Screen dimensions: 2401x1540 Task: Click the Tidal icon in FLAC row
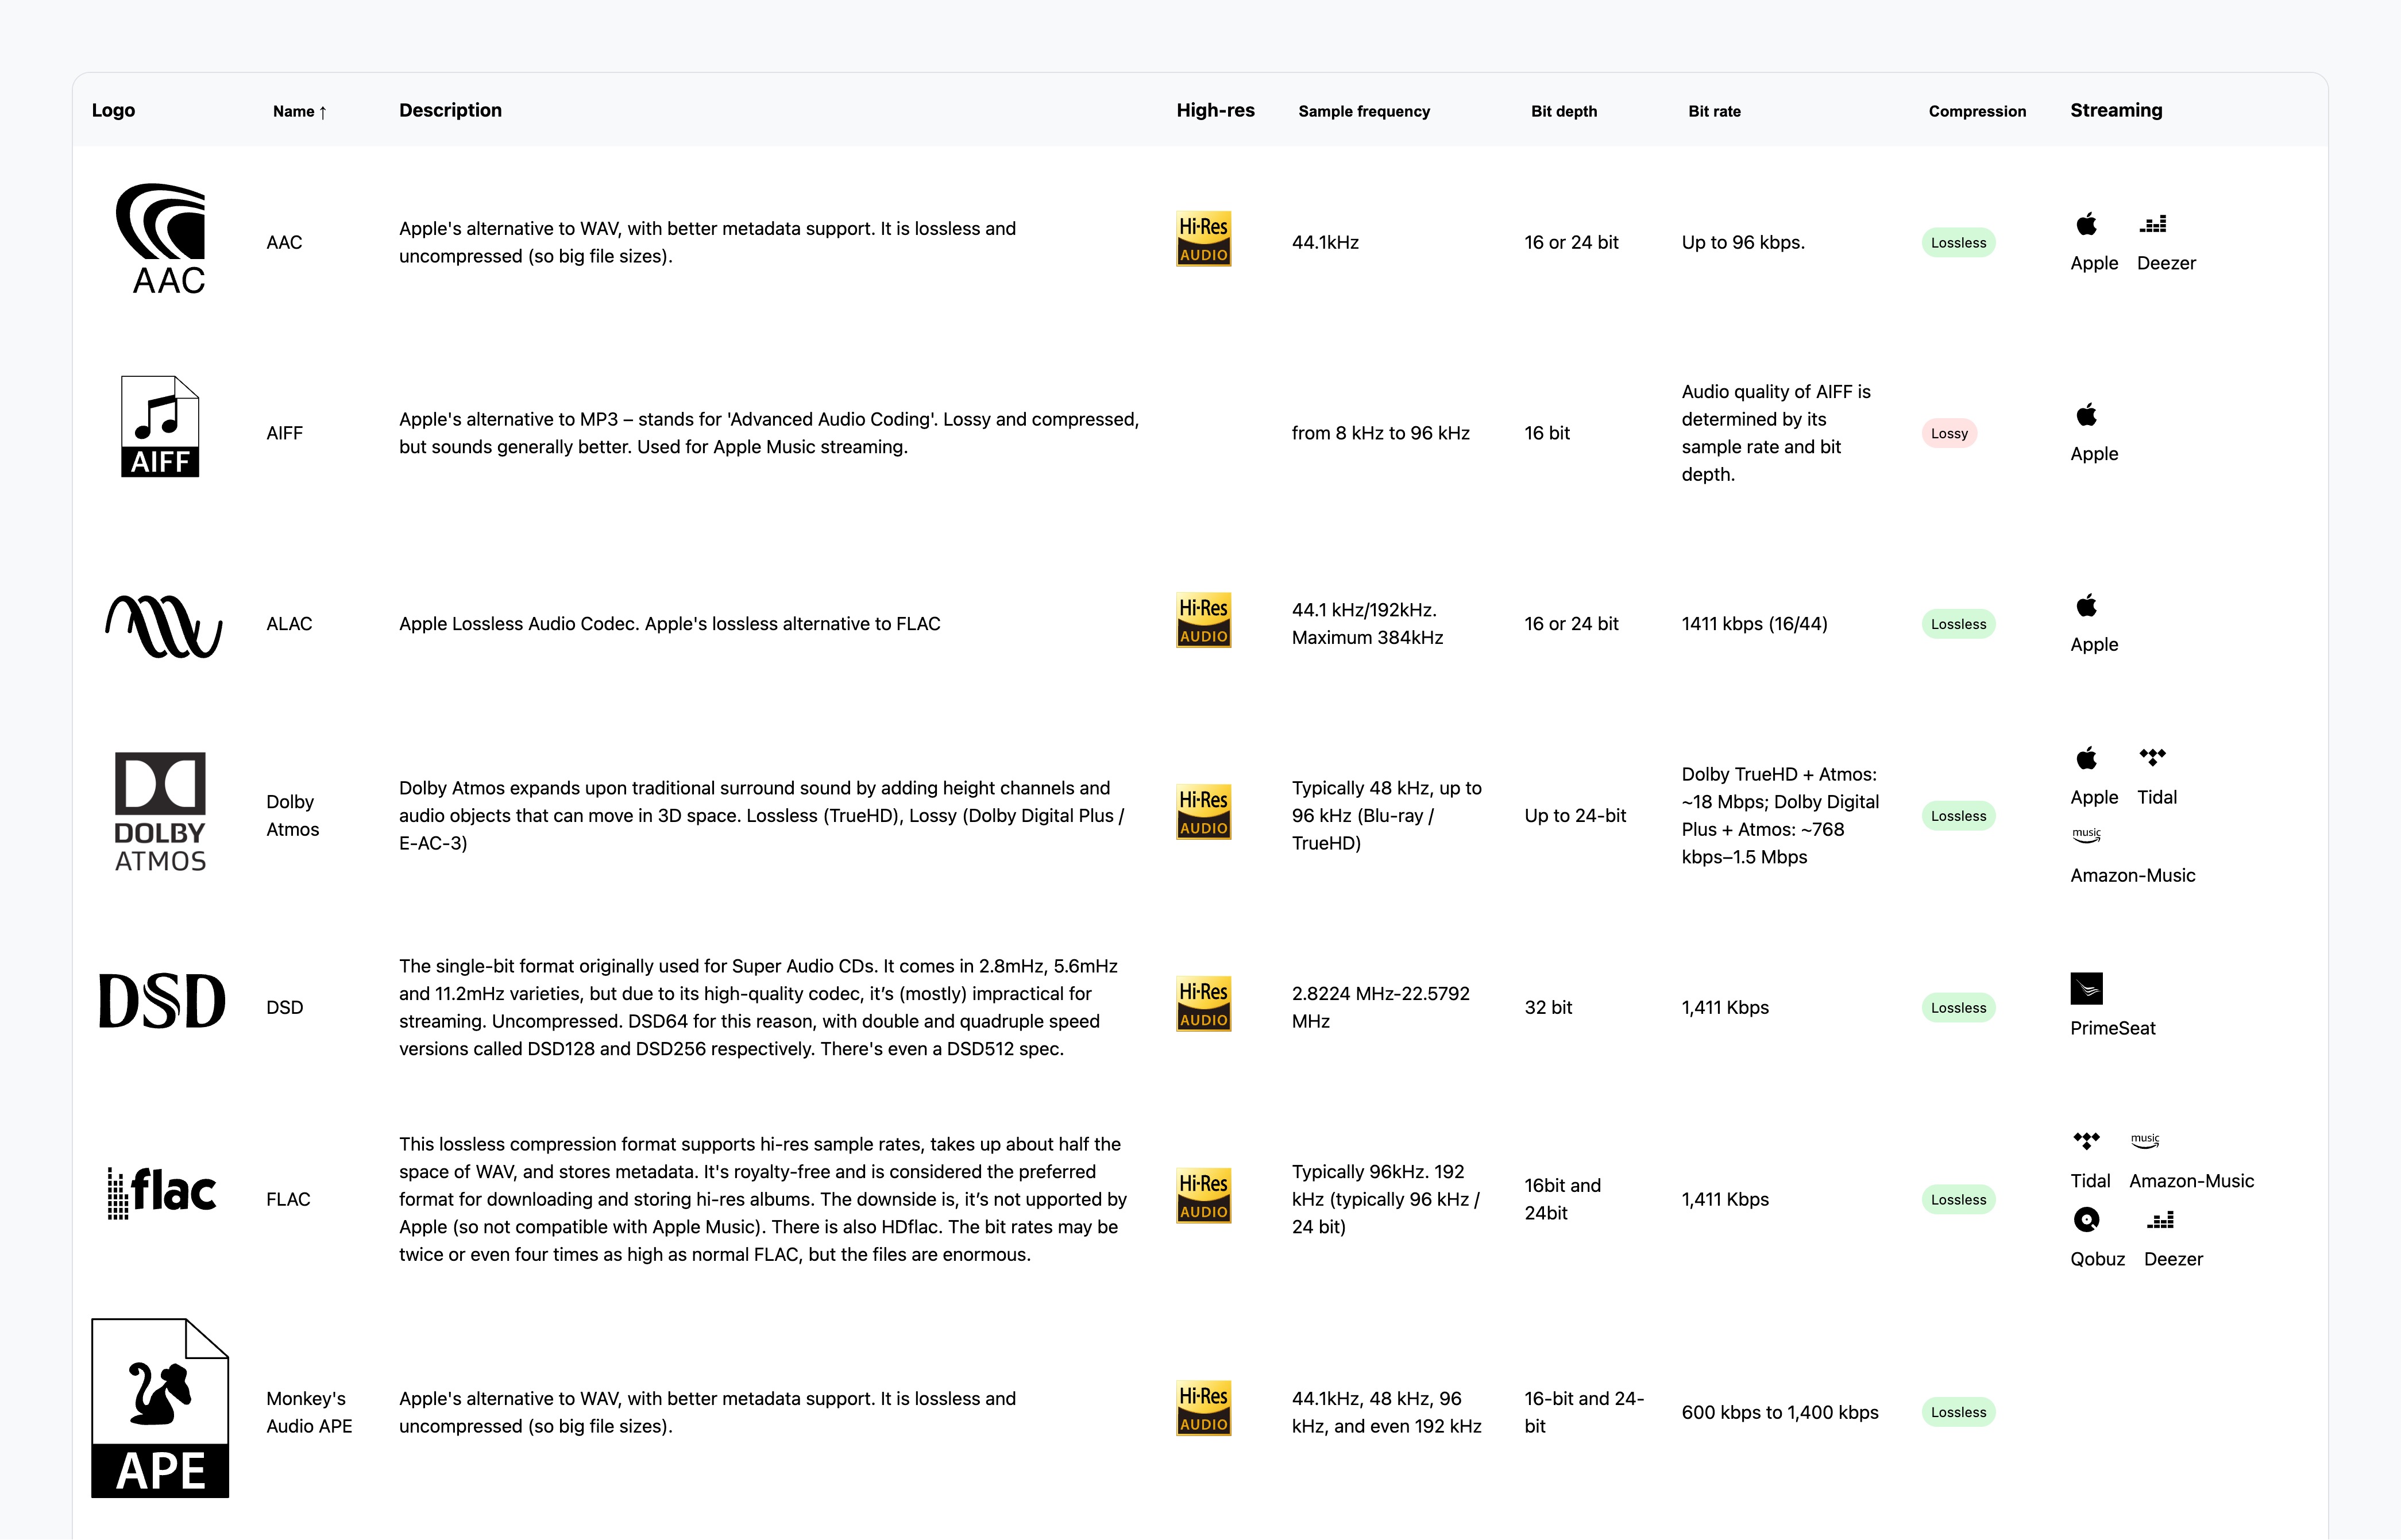point(2086,1141)
